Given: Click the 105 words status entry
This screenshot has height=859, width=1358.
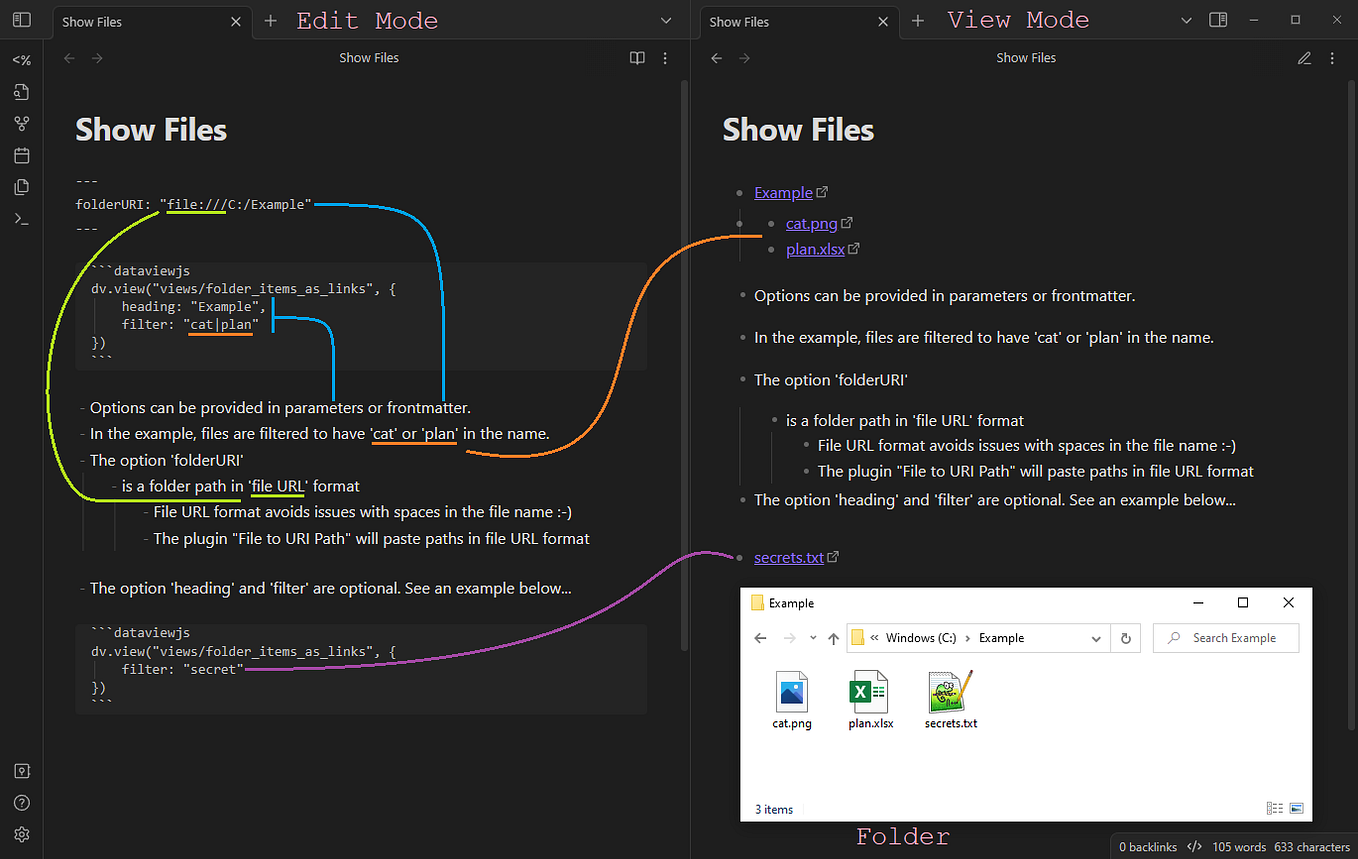Looking at the screenshot, I should (x=1237, y=847).
